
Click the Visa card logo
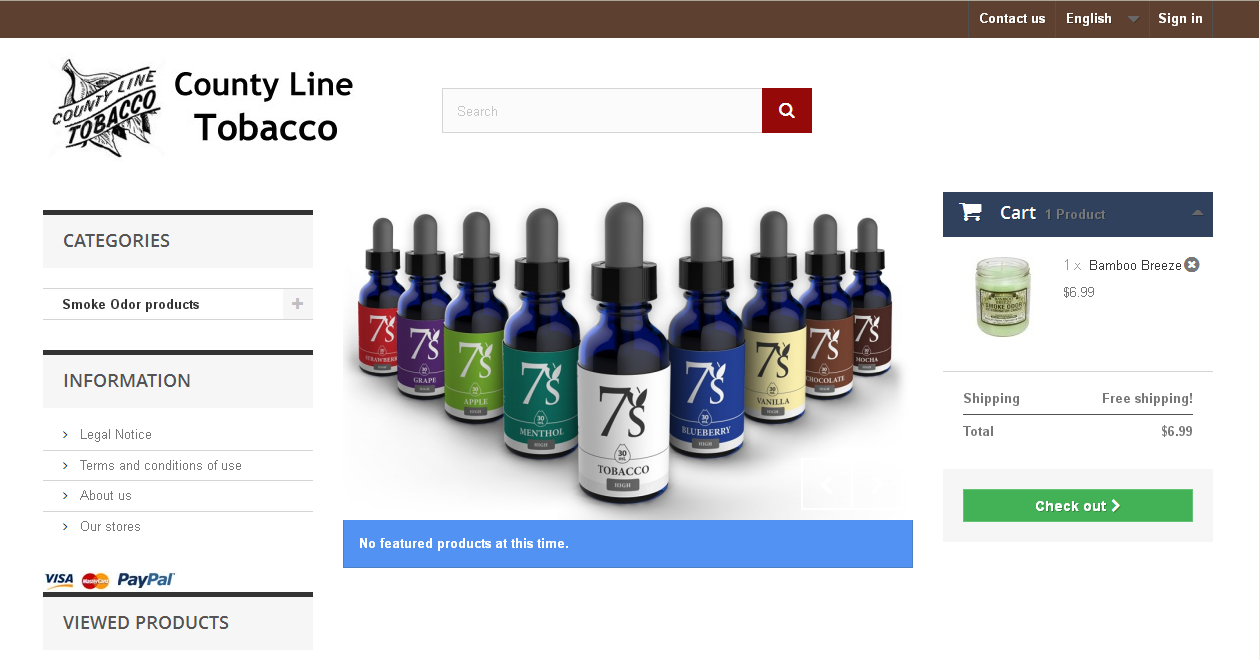tap(59, 579)
